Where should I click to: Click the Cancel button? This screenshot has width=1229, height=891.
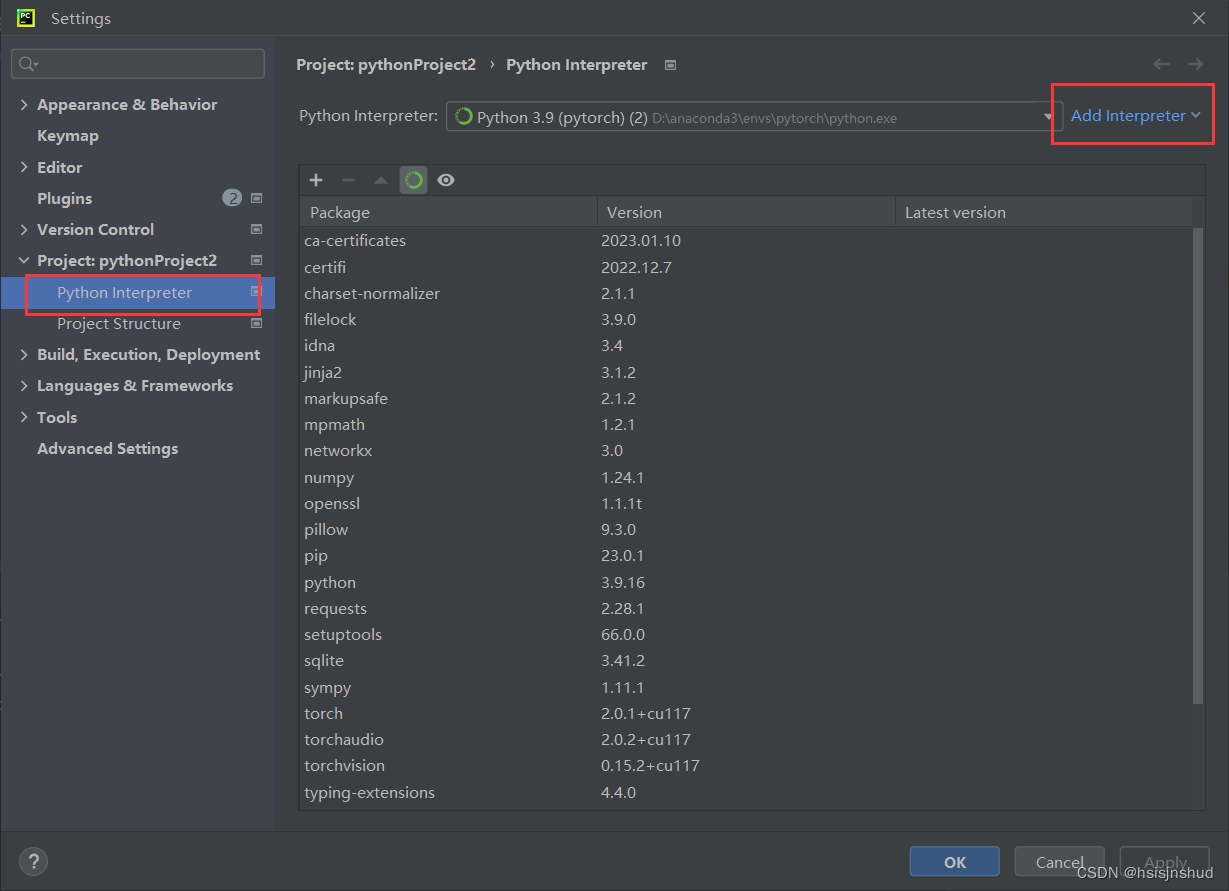pyautogui.click(x=1060, y=862)
